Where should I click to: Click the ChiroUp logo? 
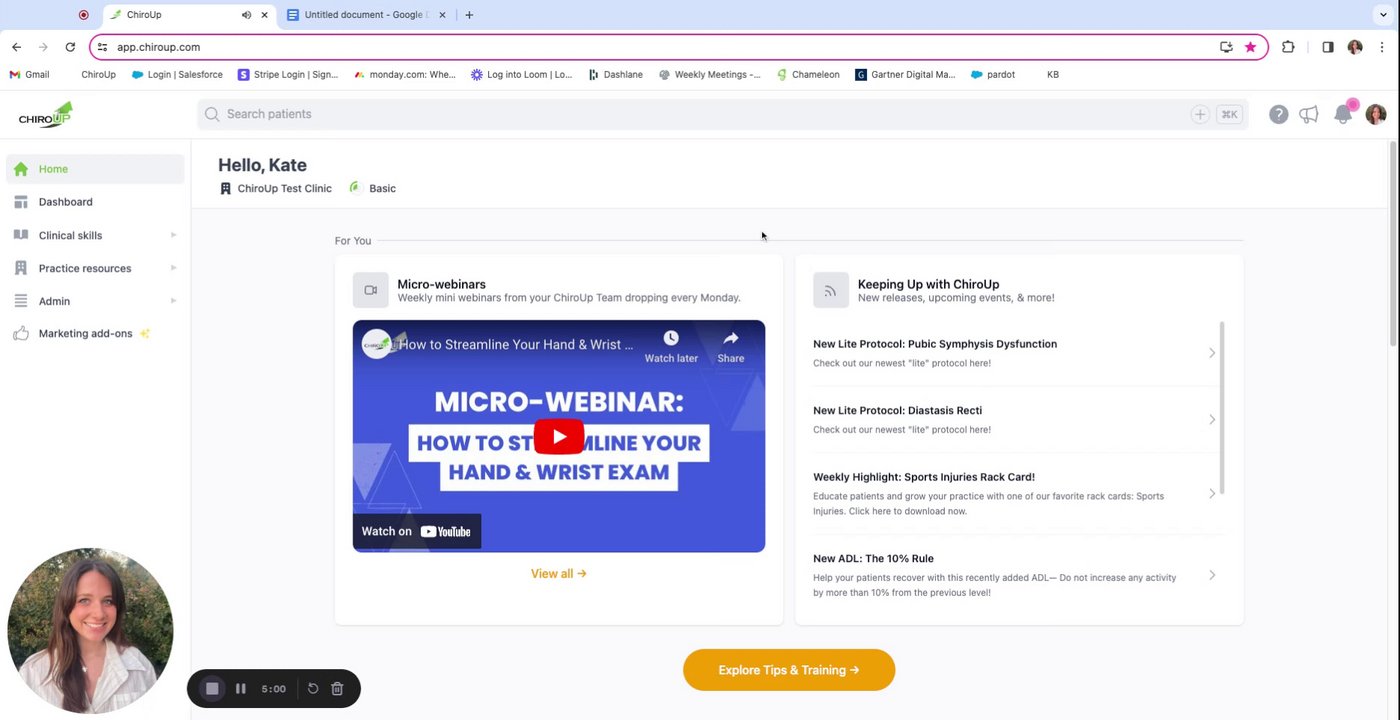(45, 114)
